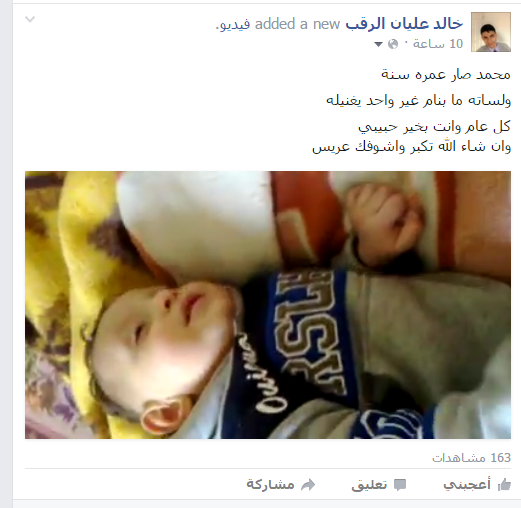This screenshot has height=508, width=521.
Task: Expand the privacy audience dropdown arrow
Action: coord(378,44)
